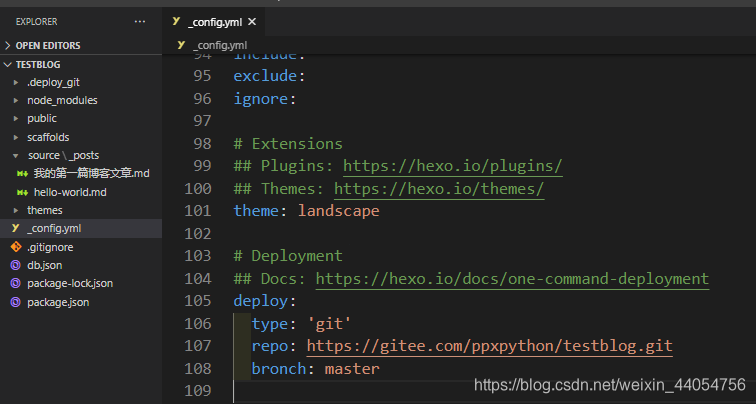Viewport: 756px width, 404px height.
Task: Click markdown icon beside hello-world.md
Action: point(22,192)
